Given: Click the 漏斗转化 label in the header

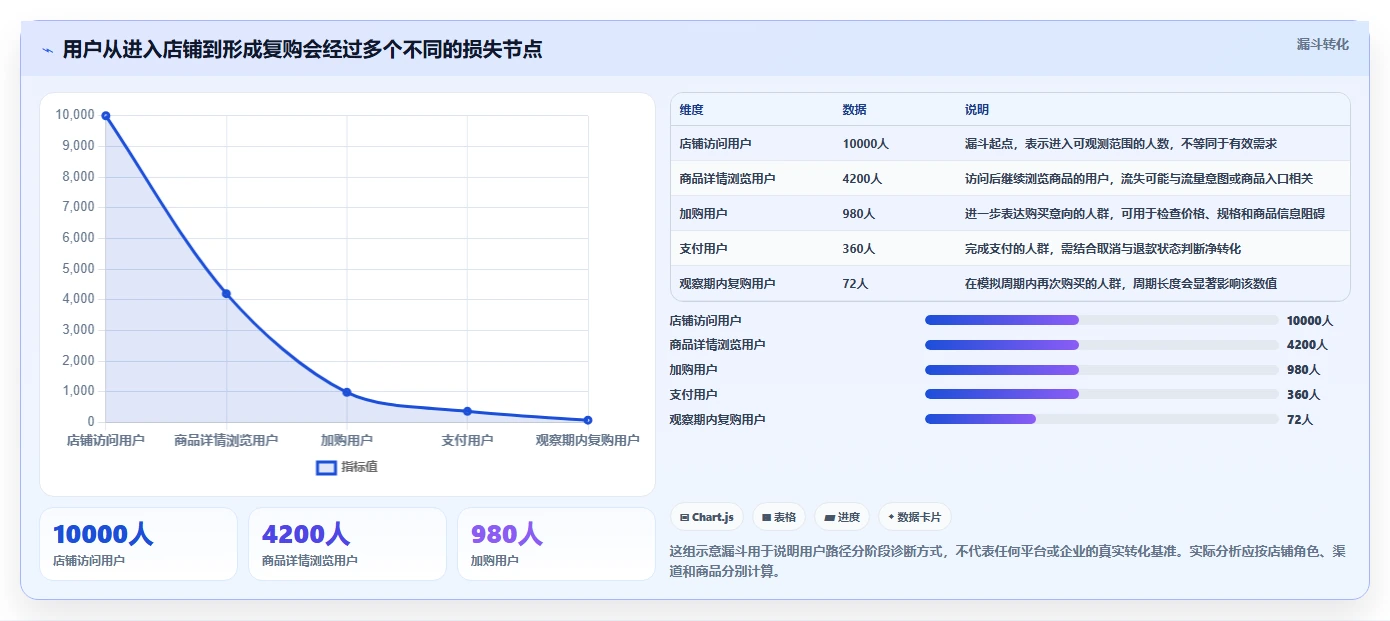Looking at the screenshot, I should (1322, 44).
